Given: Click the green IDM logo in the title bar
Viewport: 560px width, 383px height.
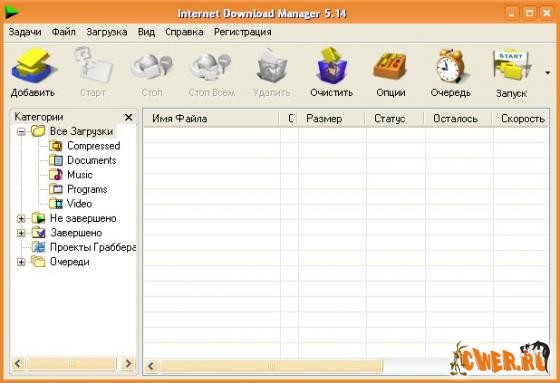Looking at the screenshot, I should pos(12,13).
